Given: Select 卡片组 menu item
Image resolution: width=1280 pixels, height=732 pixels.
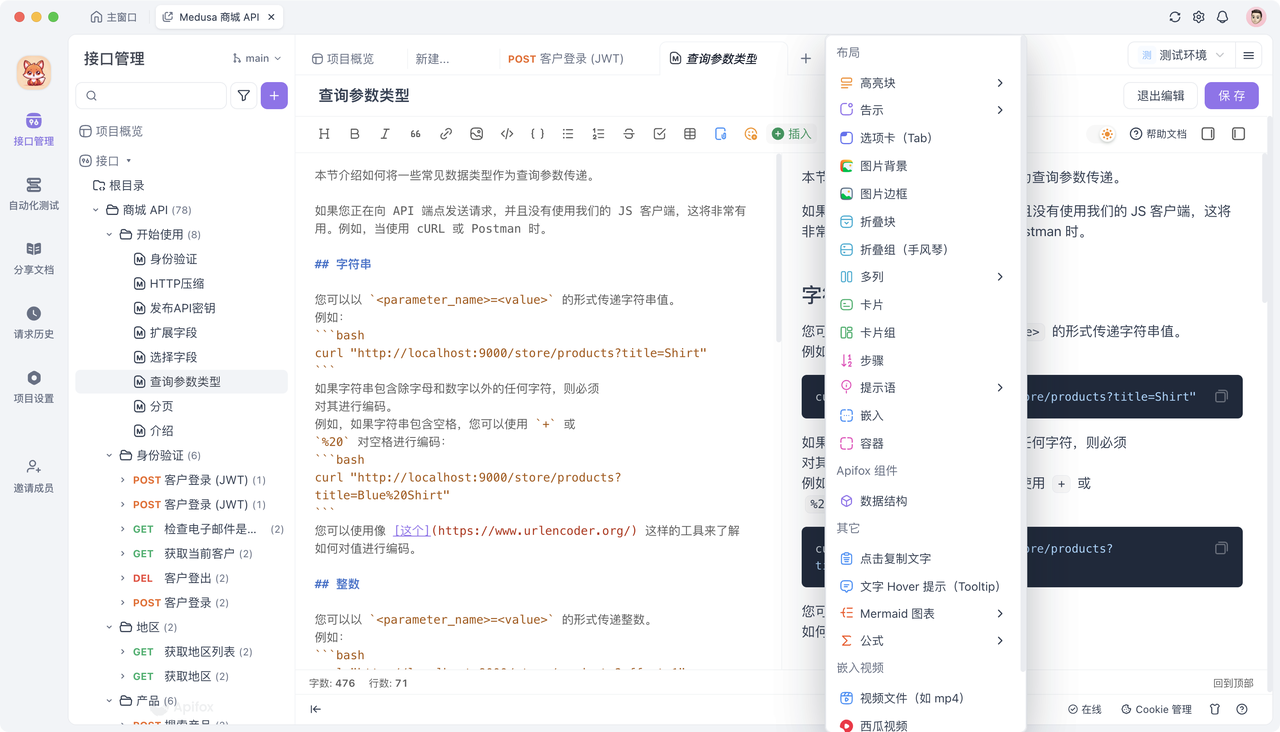Looking at the screenshot, I should [922, 332].
